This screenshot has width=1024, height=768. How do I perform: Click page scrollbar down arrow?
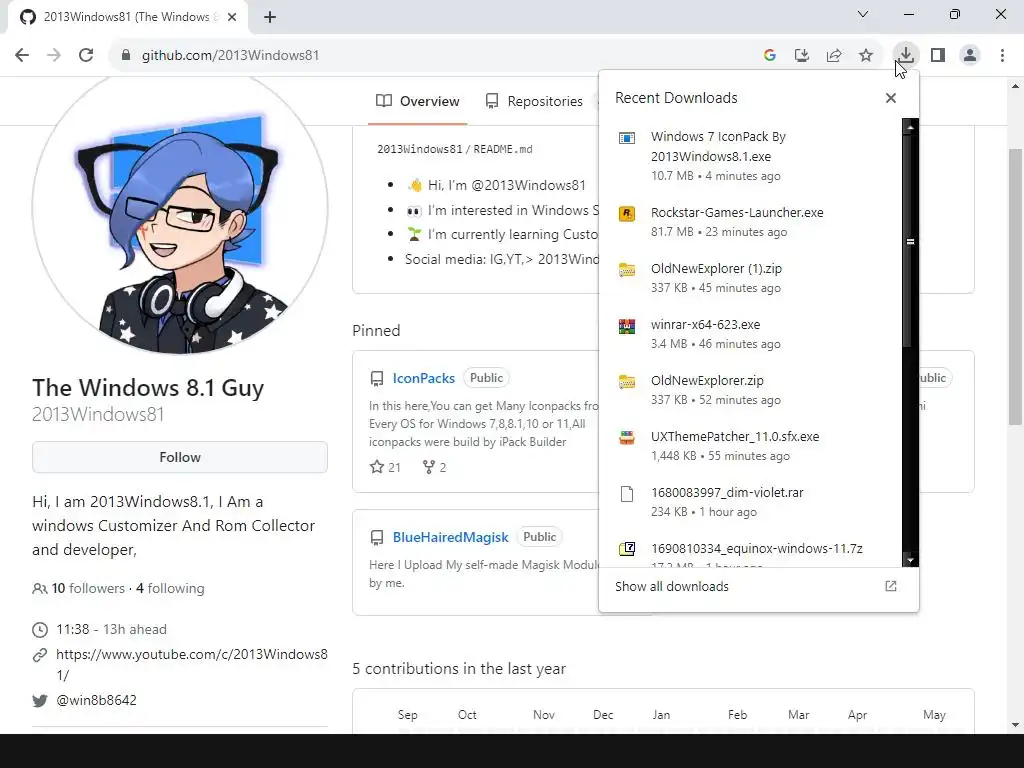tap(1015, 724)
